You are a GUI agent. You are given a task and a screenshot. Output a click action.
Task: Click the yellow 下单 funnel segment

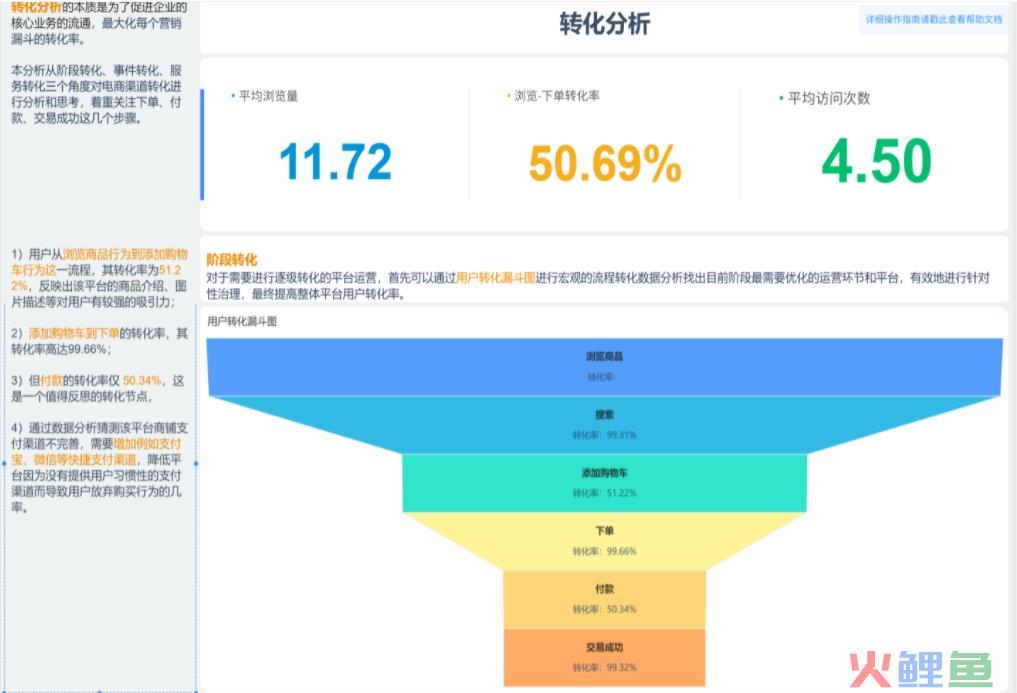coord(604,541)
